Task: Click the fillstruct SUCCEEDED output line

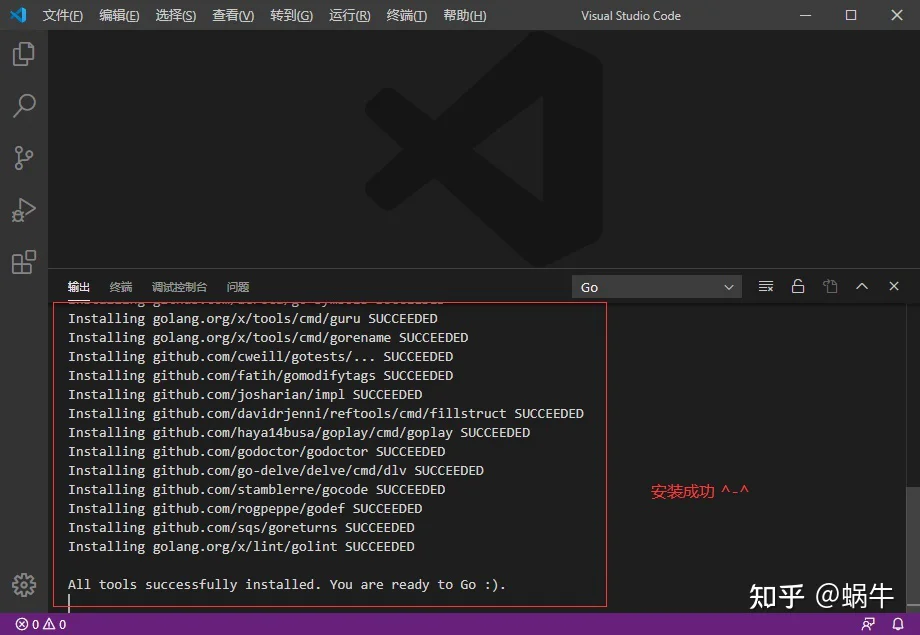Action: pyautogui.click(x=326, y=413)
